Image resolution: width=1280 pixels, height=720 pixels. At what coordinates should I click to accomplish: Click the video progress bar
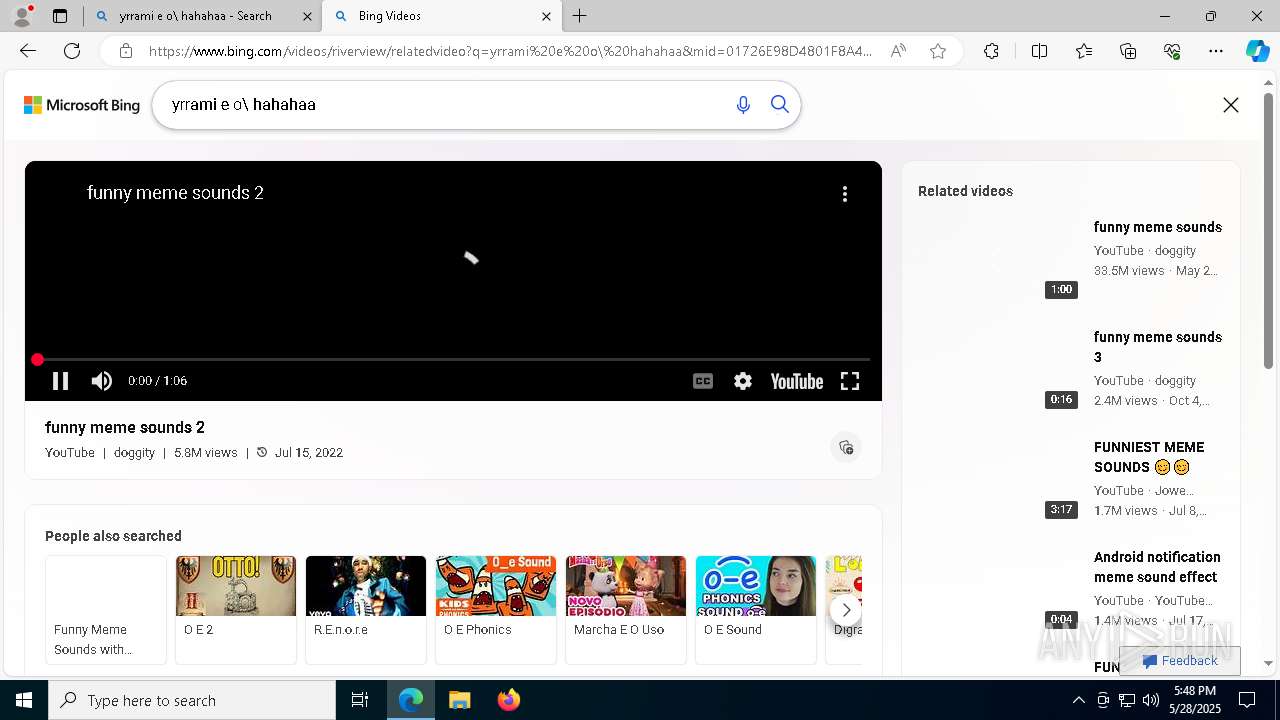click(x=453, y=359)
